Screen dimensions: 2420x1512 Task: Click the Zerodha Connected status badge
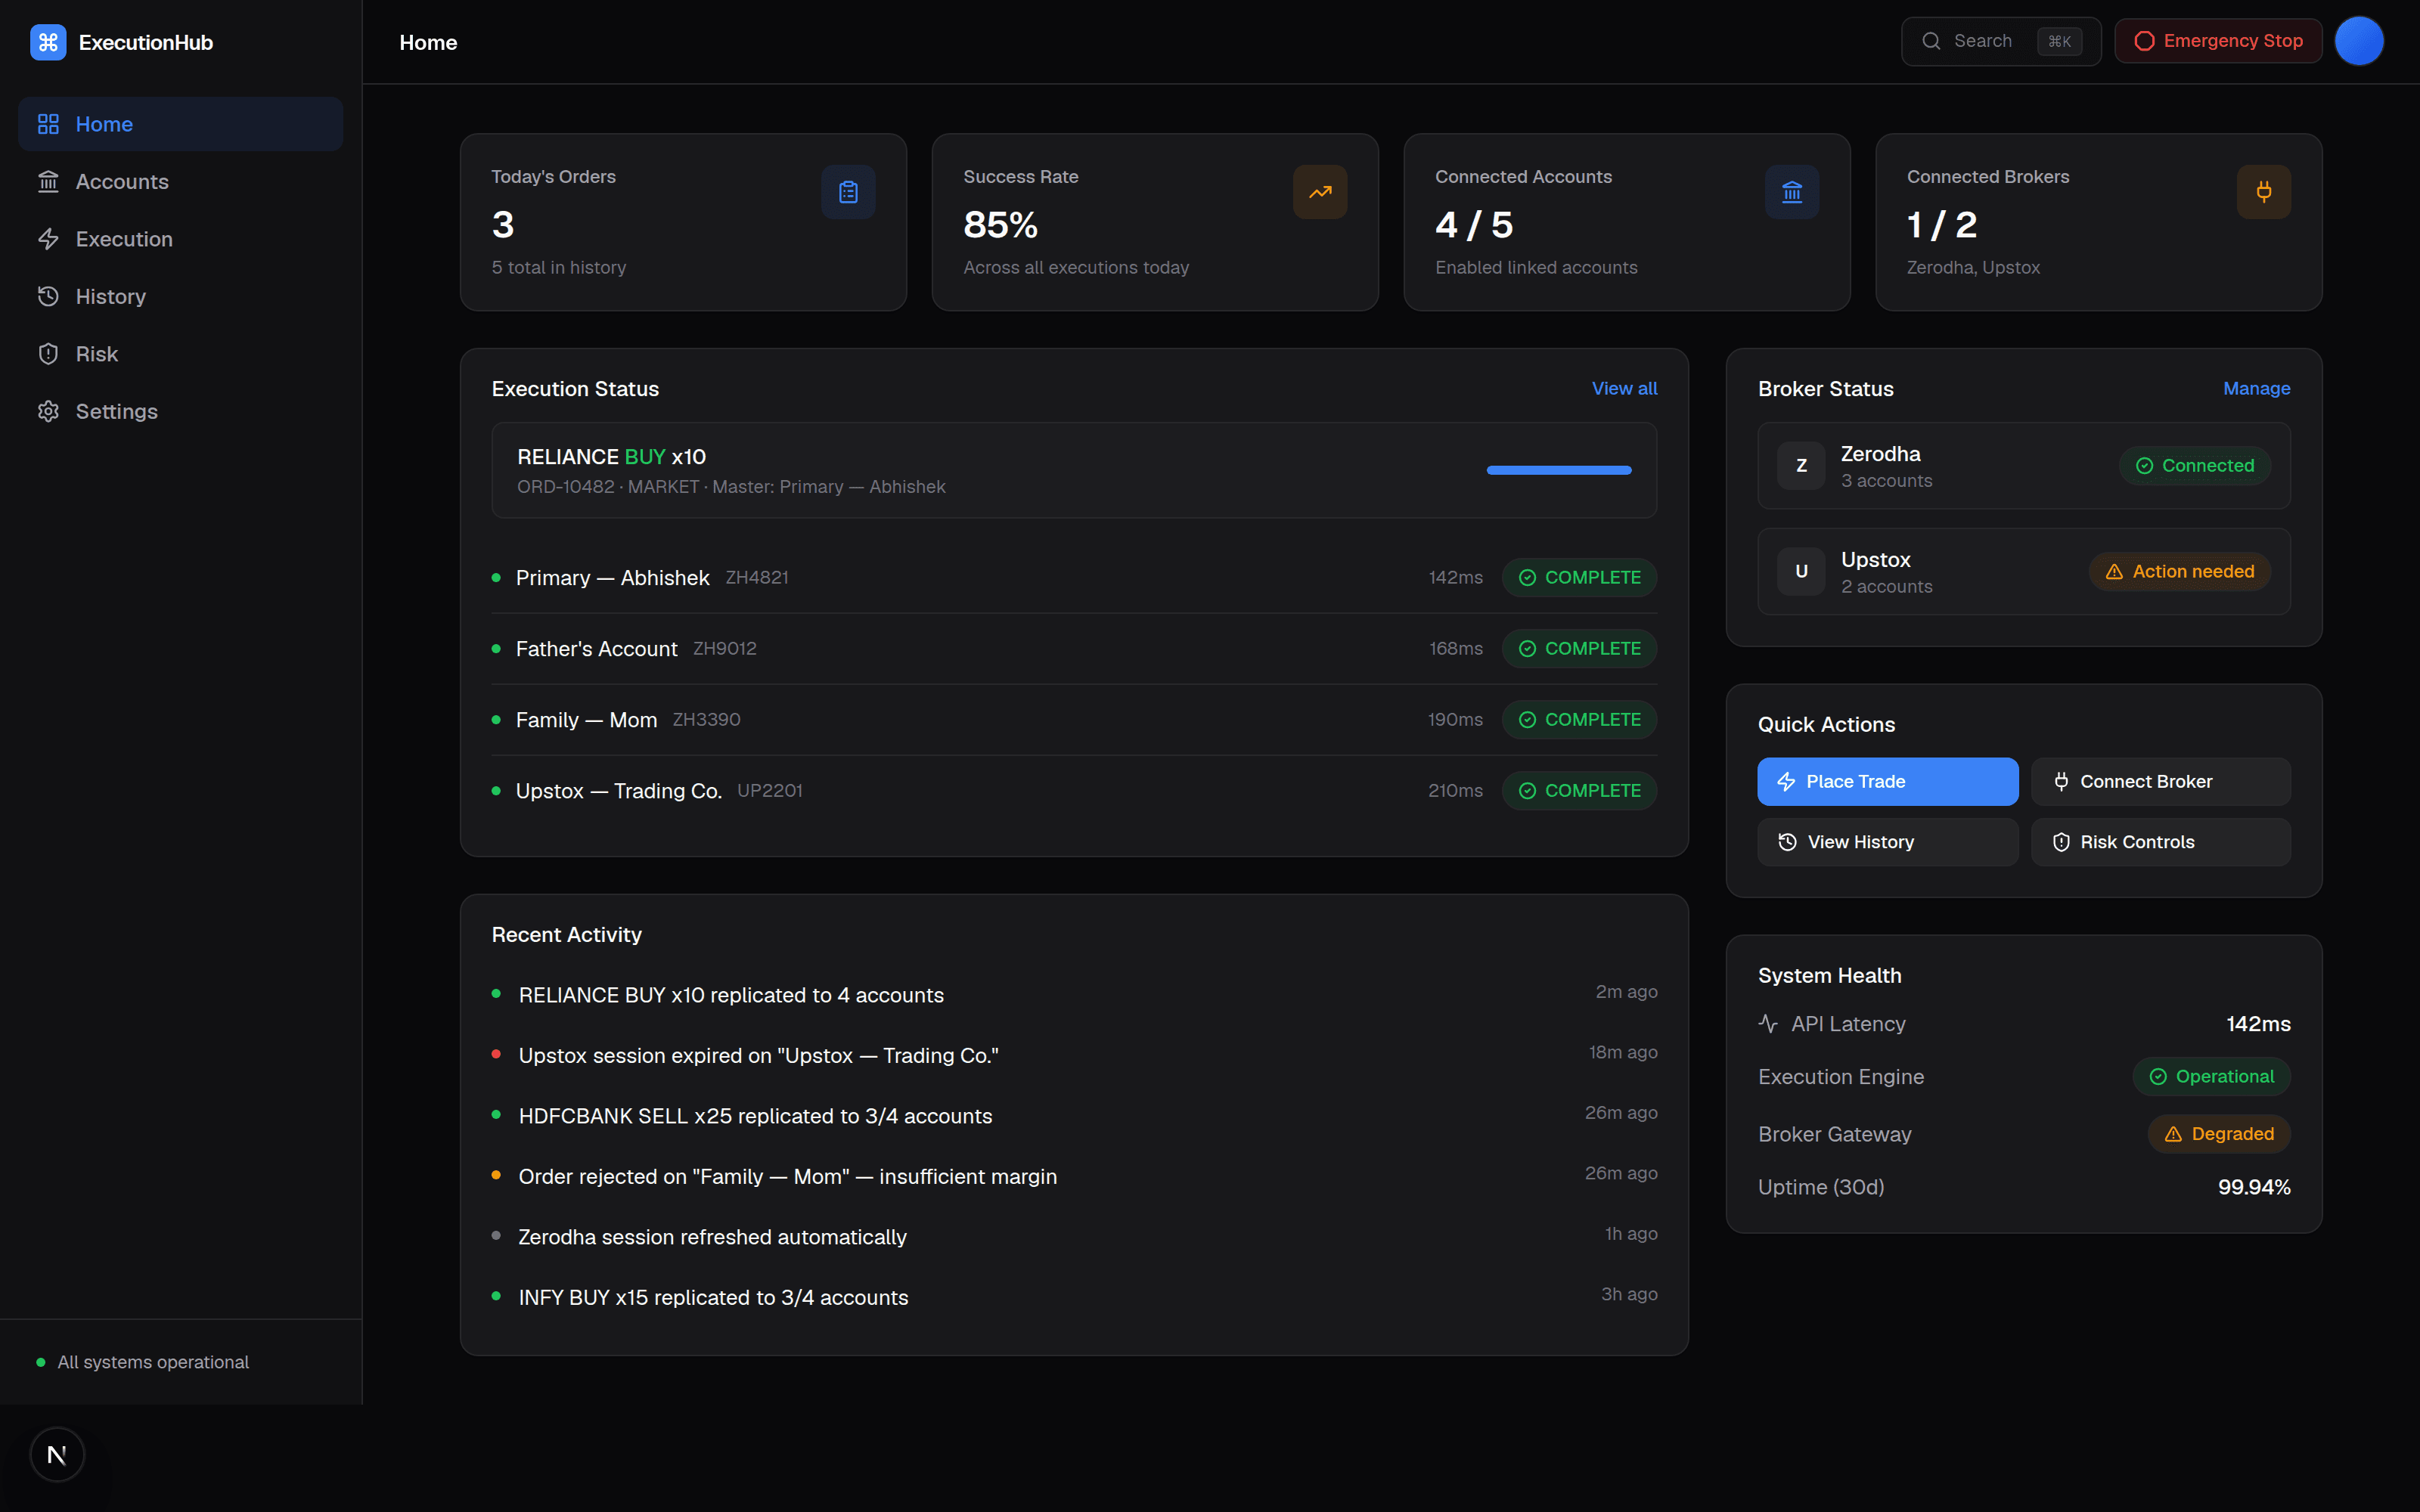[x=2194, y=465]
